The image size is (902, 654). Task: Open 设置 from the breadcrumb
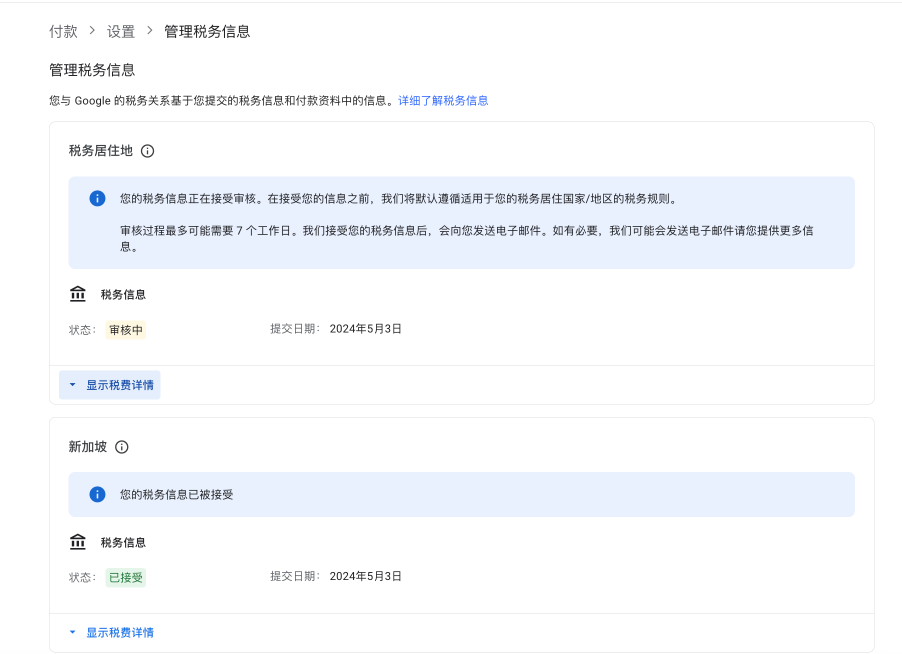point(121,31)
